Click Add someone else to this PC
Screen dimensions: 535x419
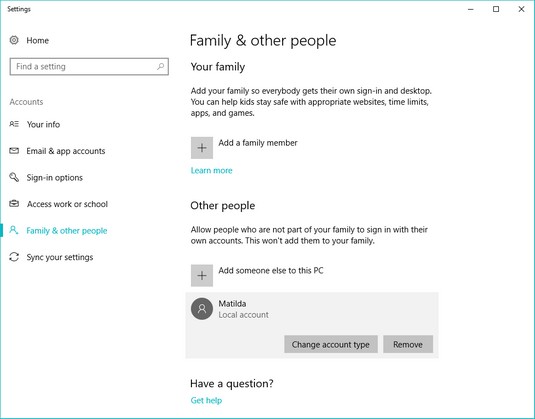(271, 271)
